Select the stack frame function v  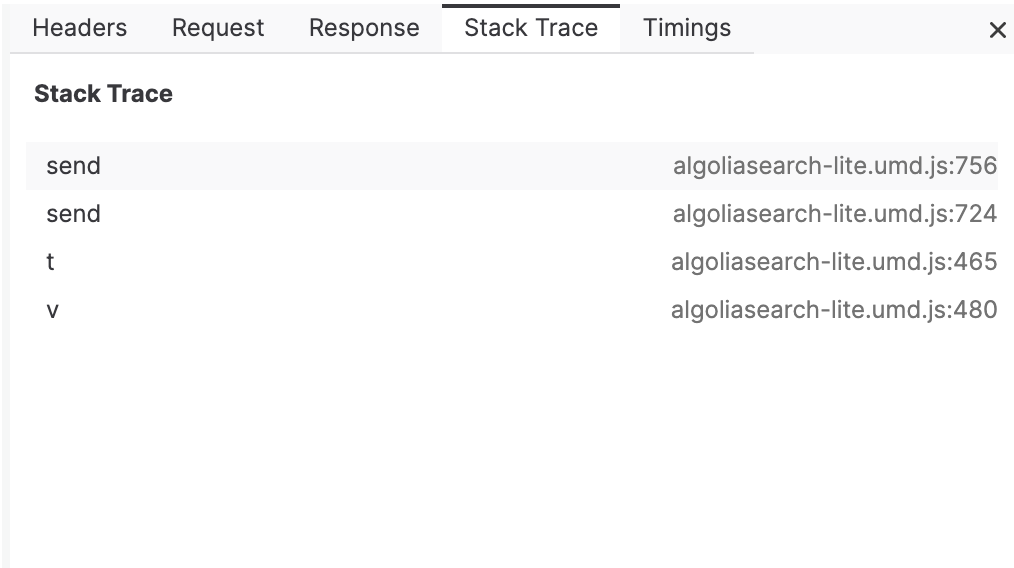tap(52, 310)
